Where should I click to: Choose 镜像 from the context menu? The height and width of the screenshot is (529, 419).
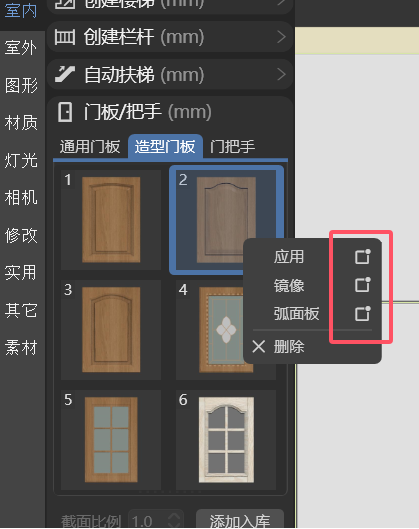point(289,285)
